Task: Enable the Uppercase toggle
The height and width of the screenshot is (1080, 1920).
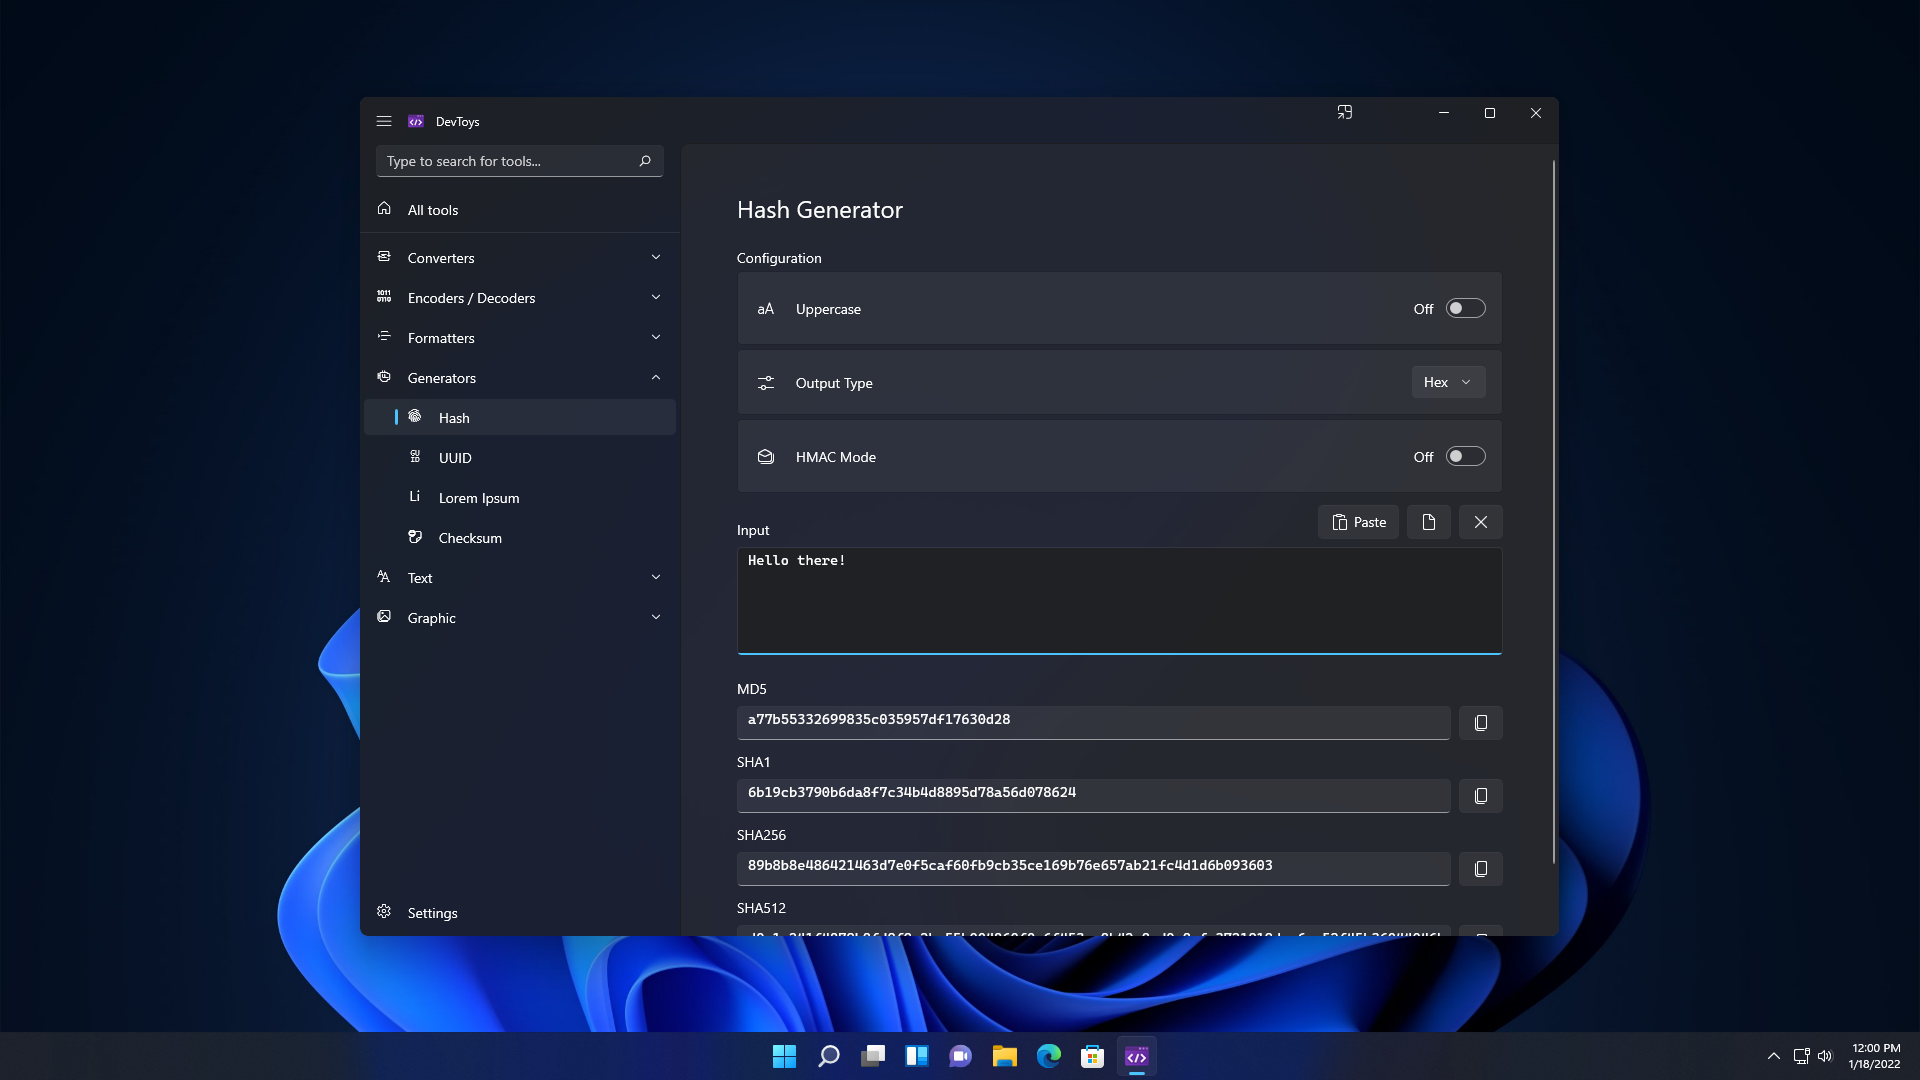Action: (x=1465, y=308)
